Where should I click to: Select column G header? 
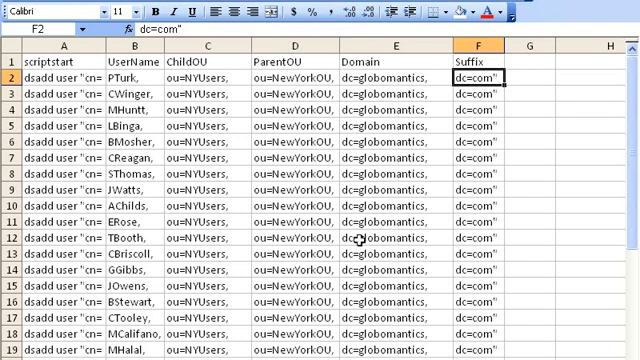530,46
